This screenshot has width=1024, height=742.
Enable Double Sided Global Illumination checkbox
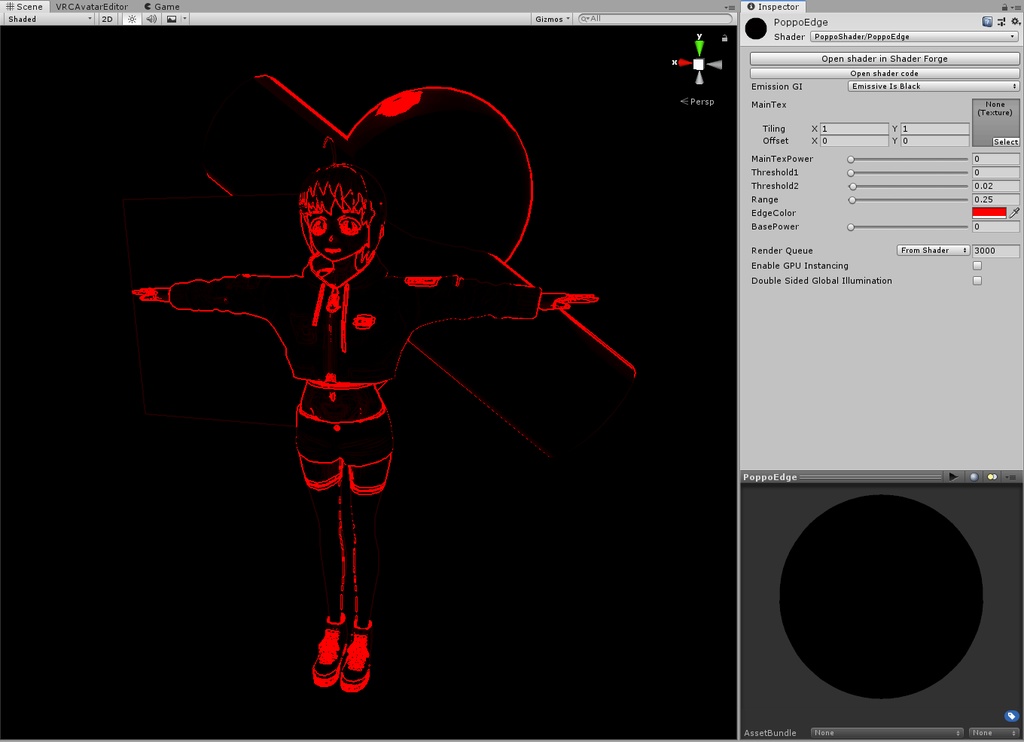[977, 281]
